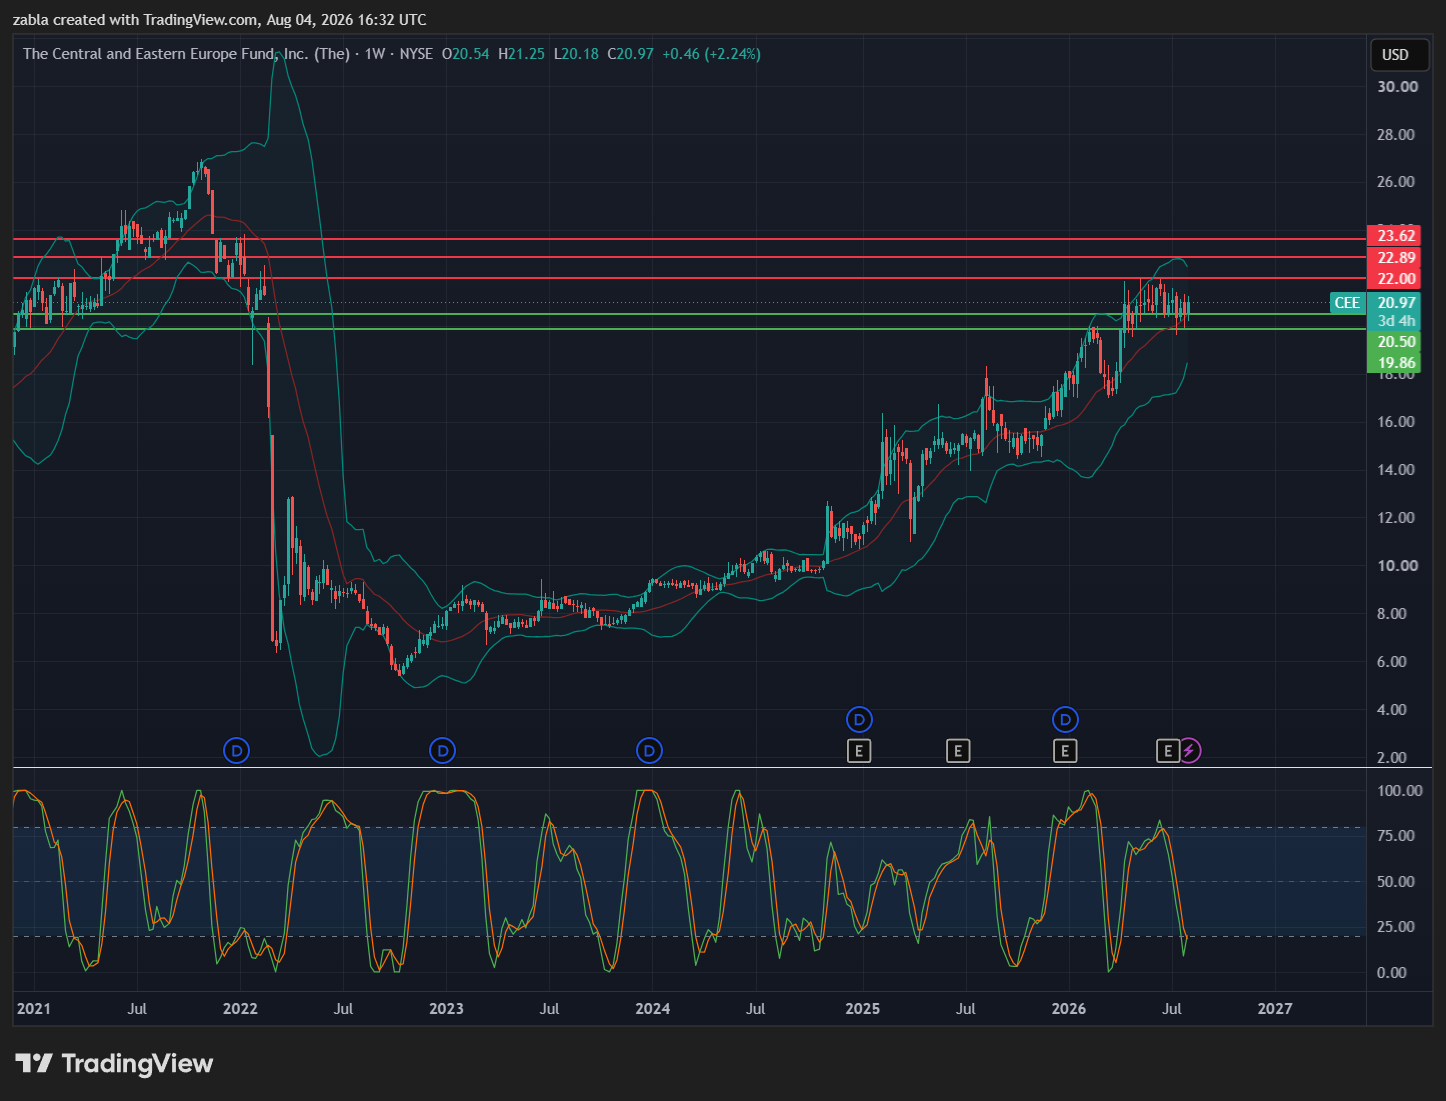
Task: Click the TradingView logo
Action: coord(114,1063)
